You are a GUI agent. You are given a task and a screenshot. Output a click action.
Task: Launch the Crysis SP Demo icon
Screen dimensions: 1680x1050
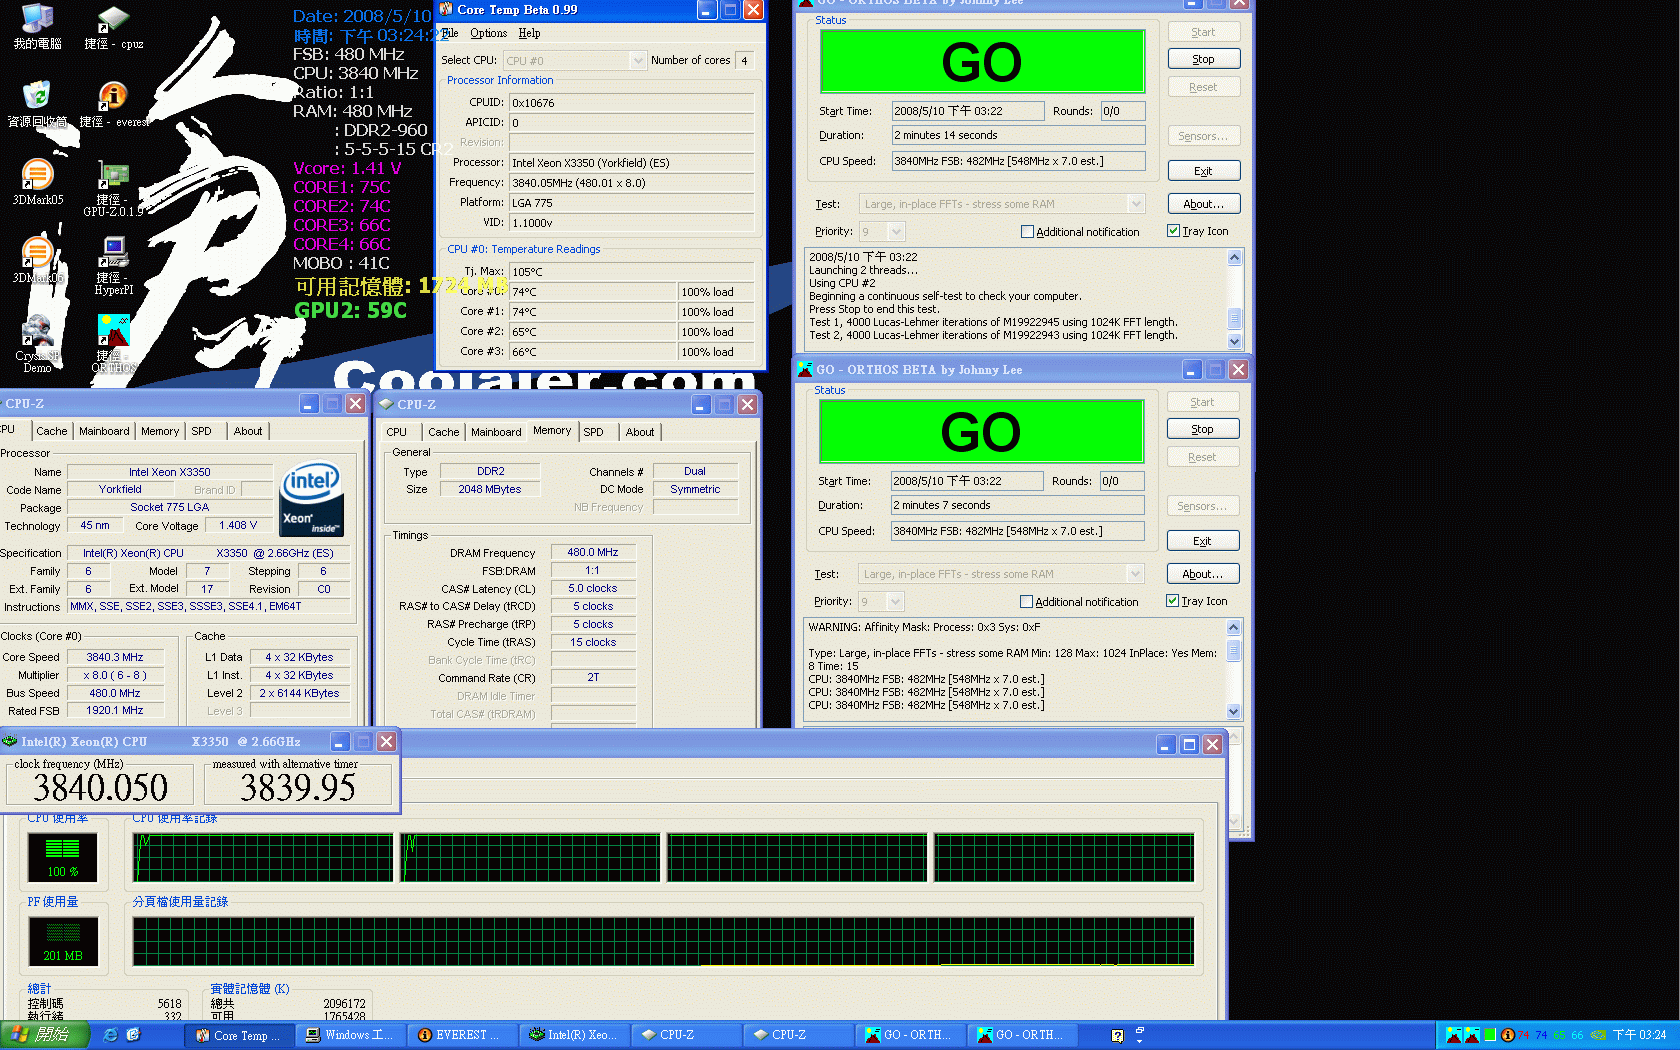[x=37, y=344]
